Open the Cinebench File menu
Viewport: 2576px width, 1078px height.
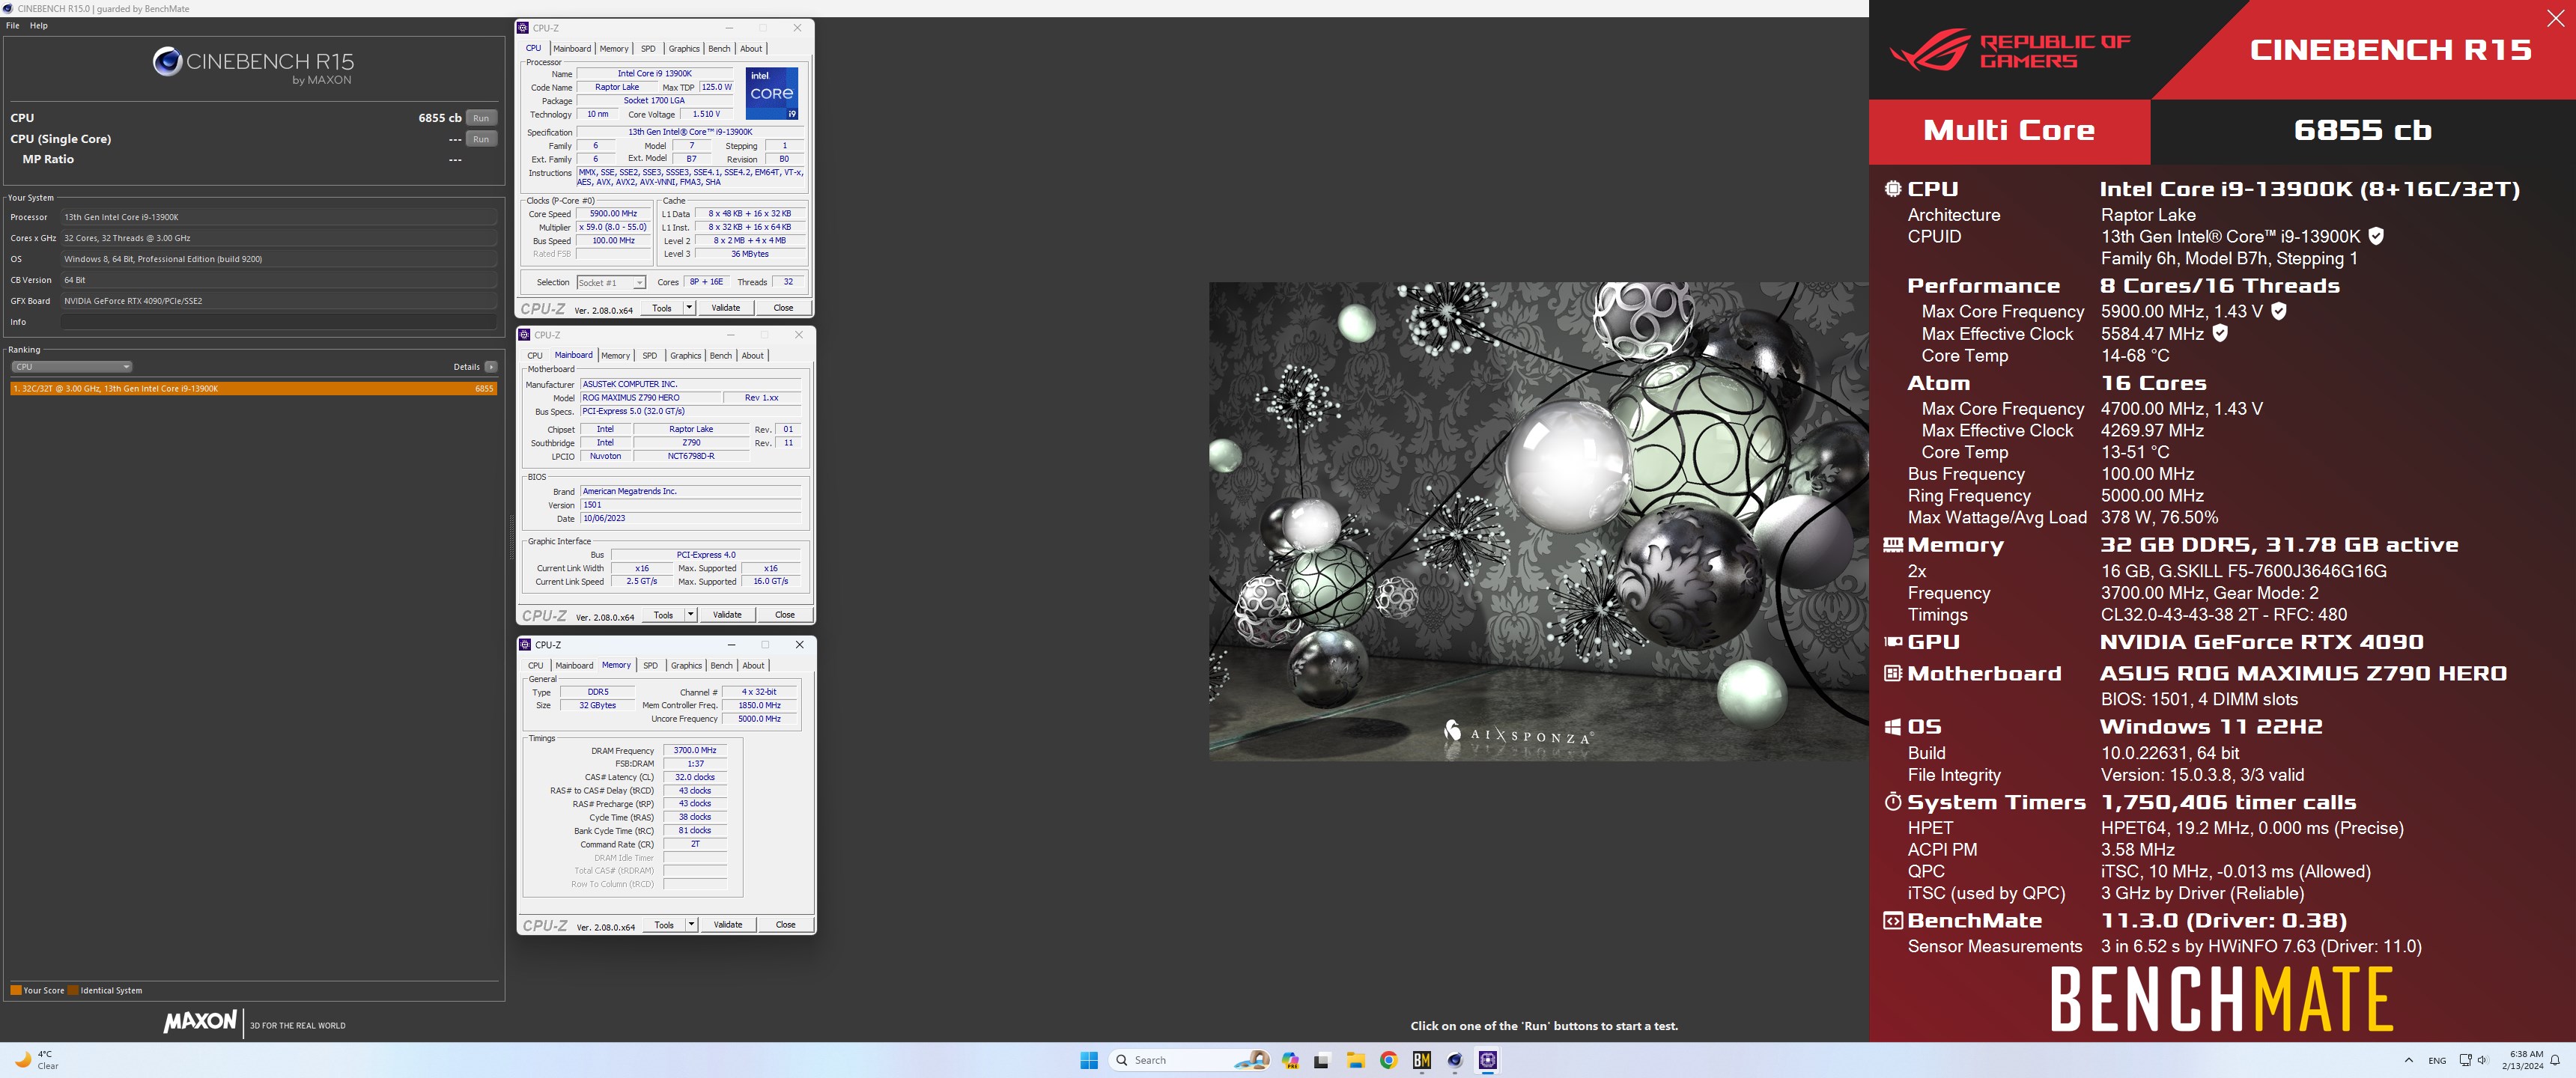point(13,26)
